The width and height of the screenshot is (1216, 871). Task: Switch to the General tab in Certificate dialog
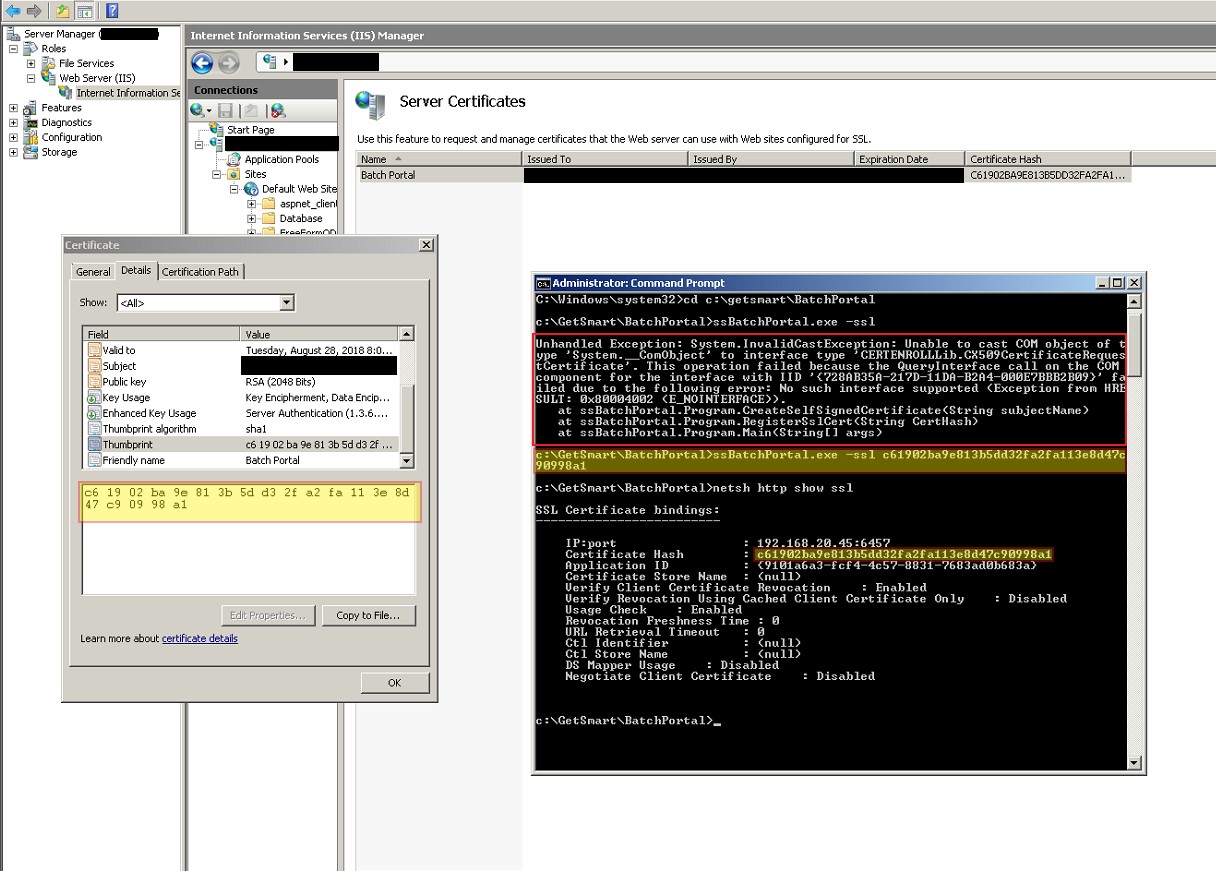[x=93, y=271]
